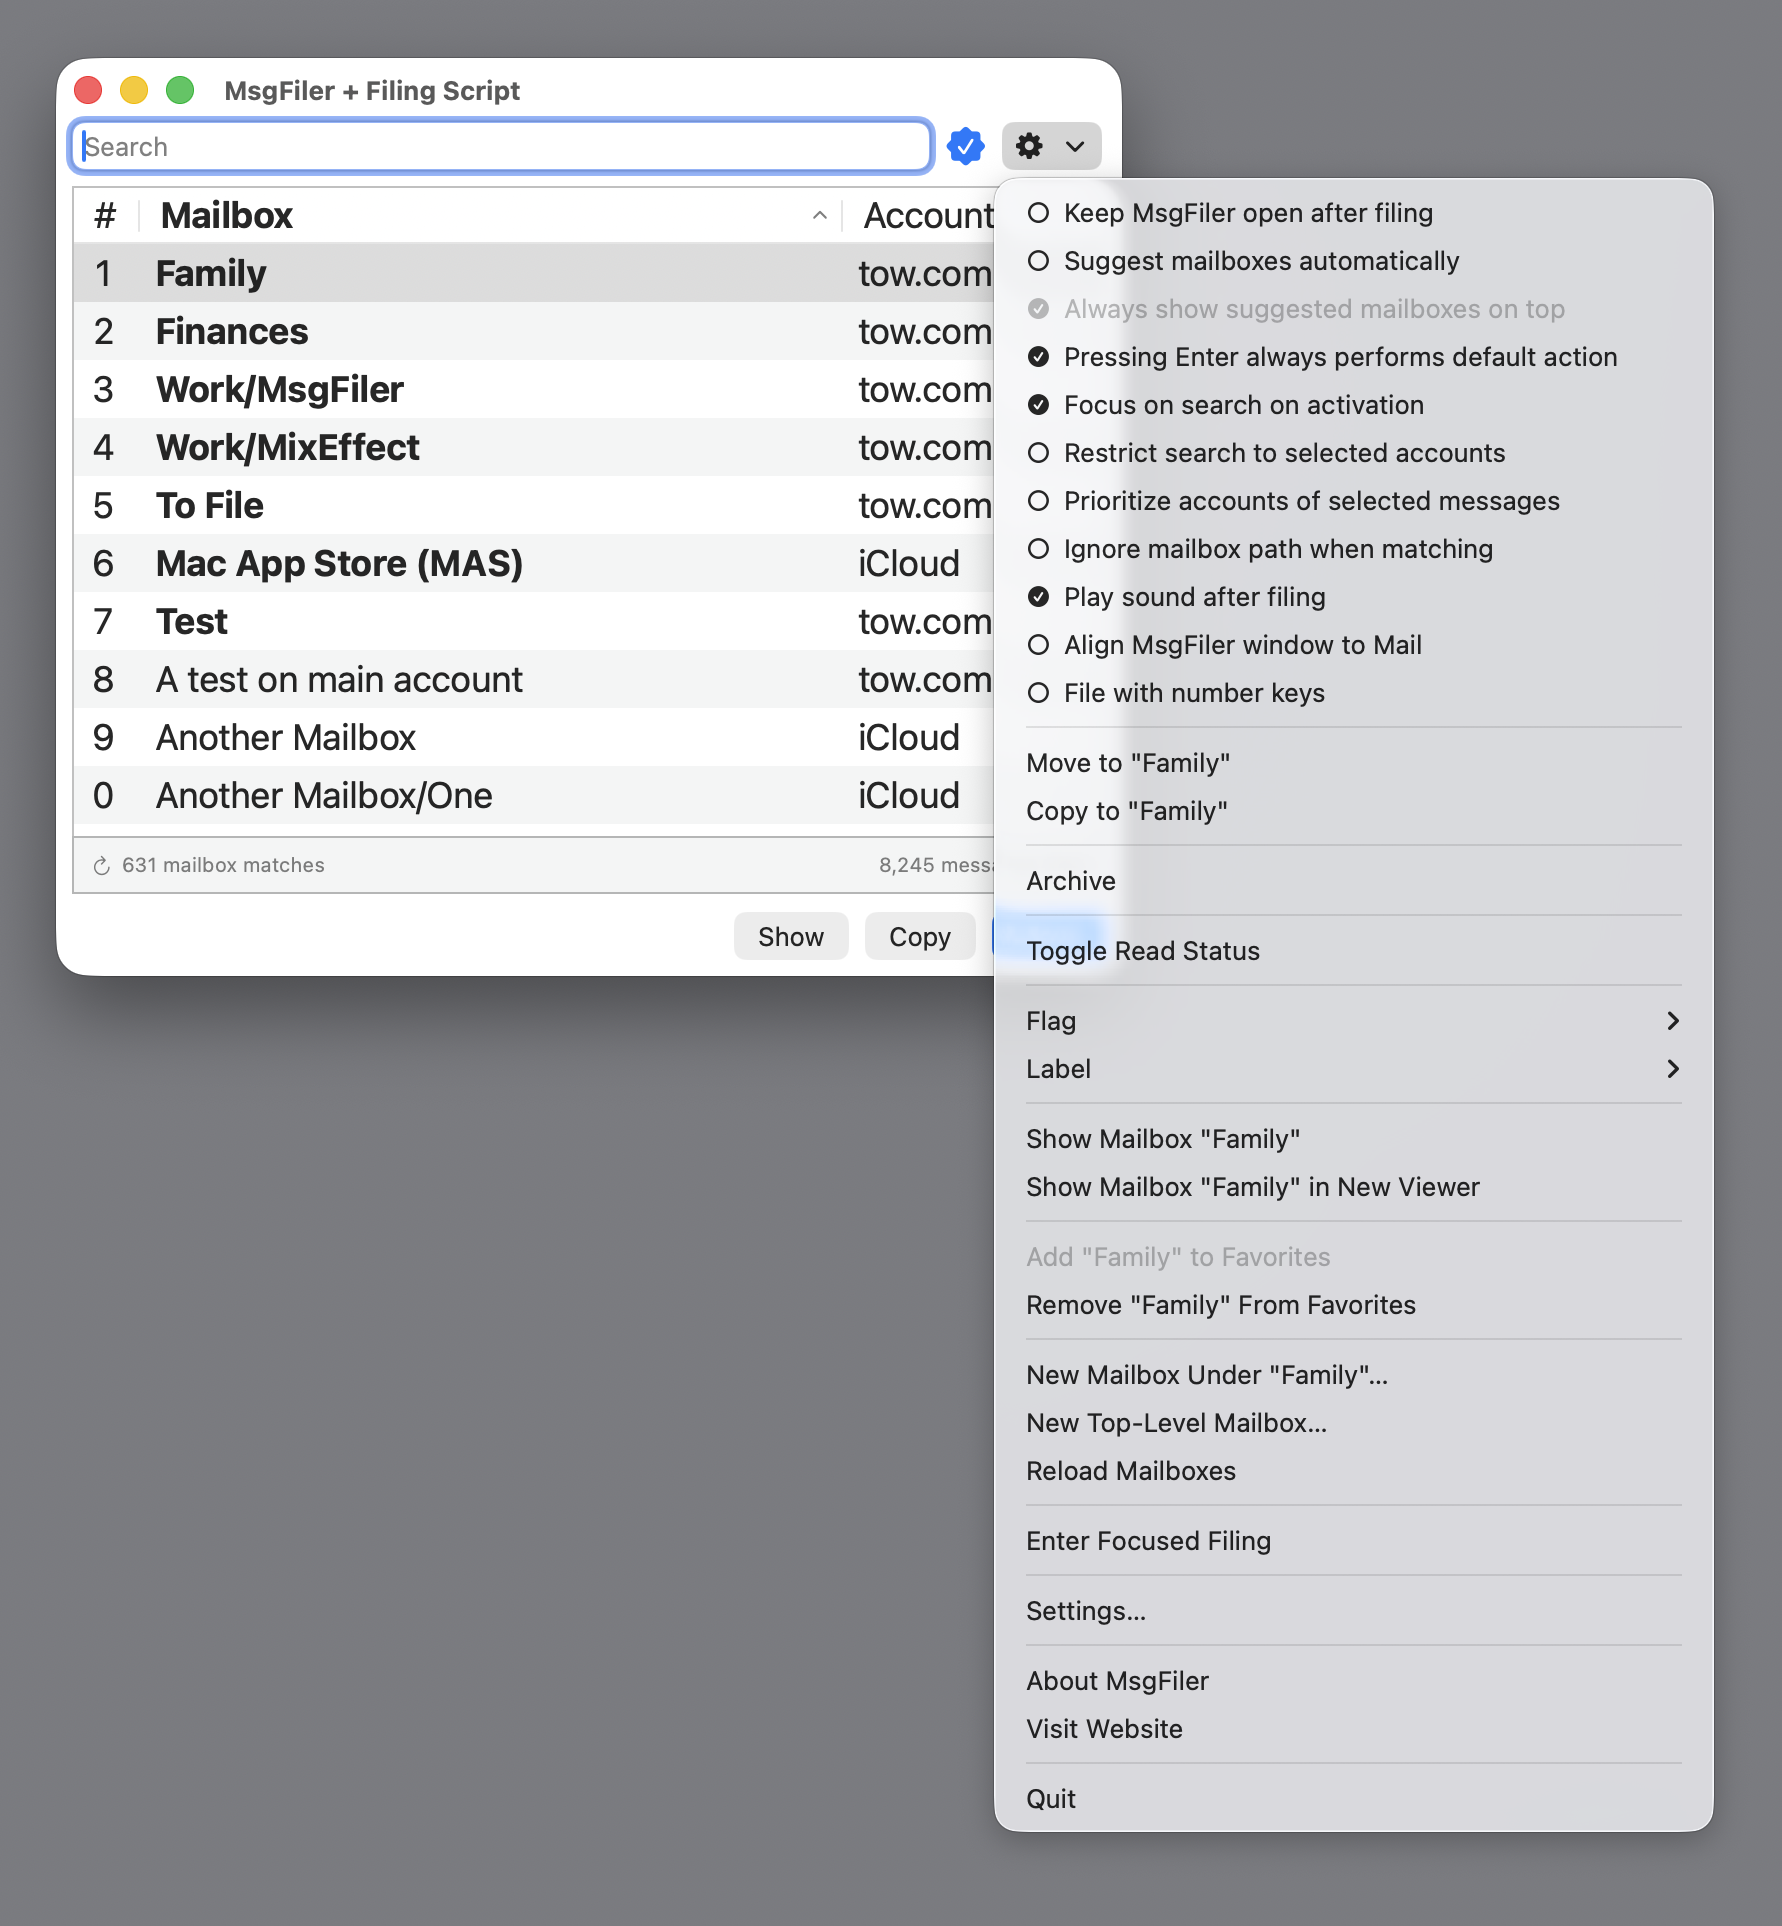1782x1926 pixels.
Task: Click the blue verified checkmark badge icon
Action: click(x=965, y=146)
